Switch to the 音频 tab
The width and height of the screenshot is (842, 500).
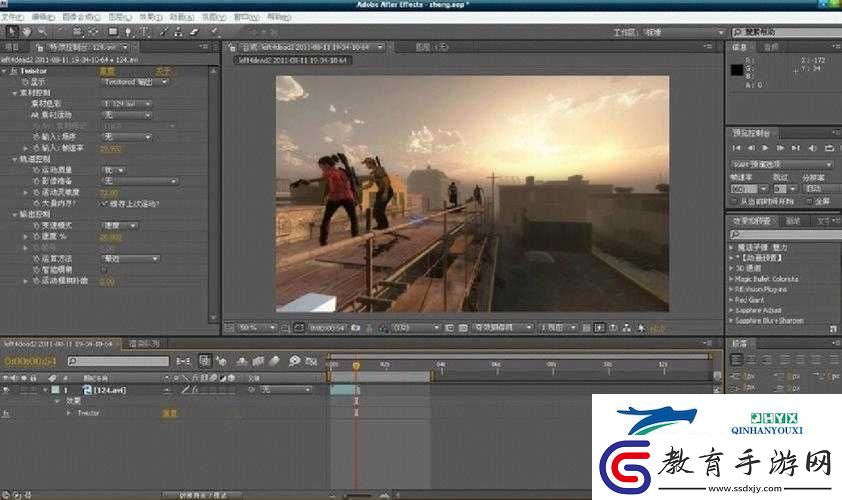pos(771,47)
